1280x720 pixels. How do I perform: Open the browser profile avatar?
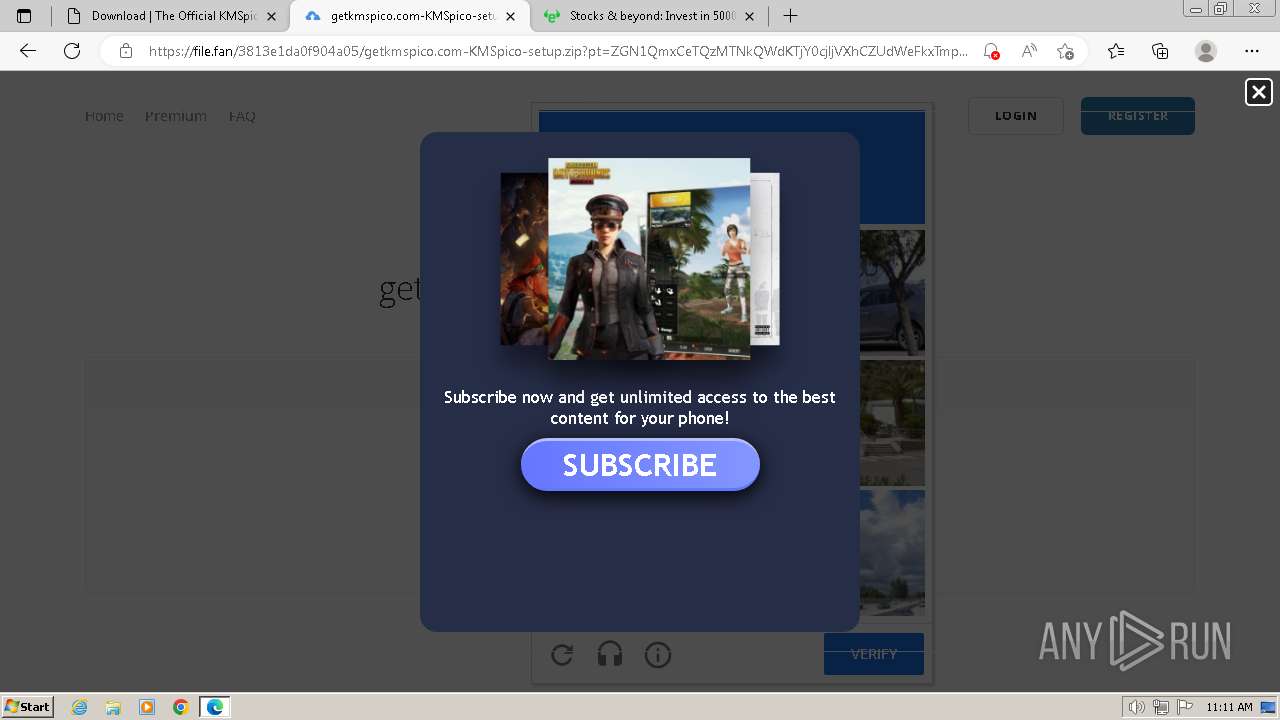[1206, 51]
